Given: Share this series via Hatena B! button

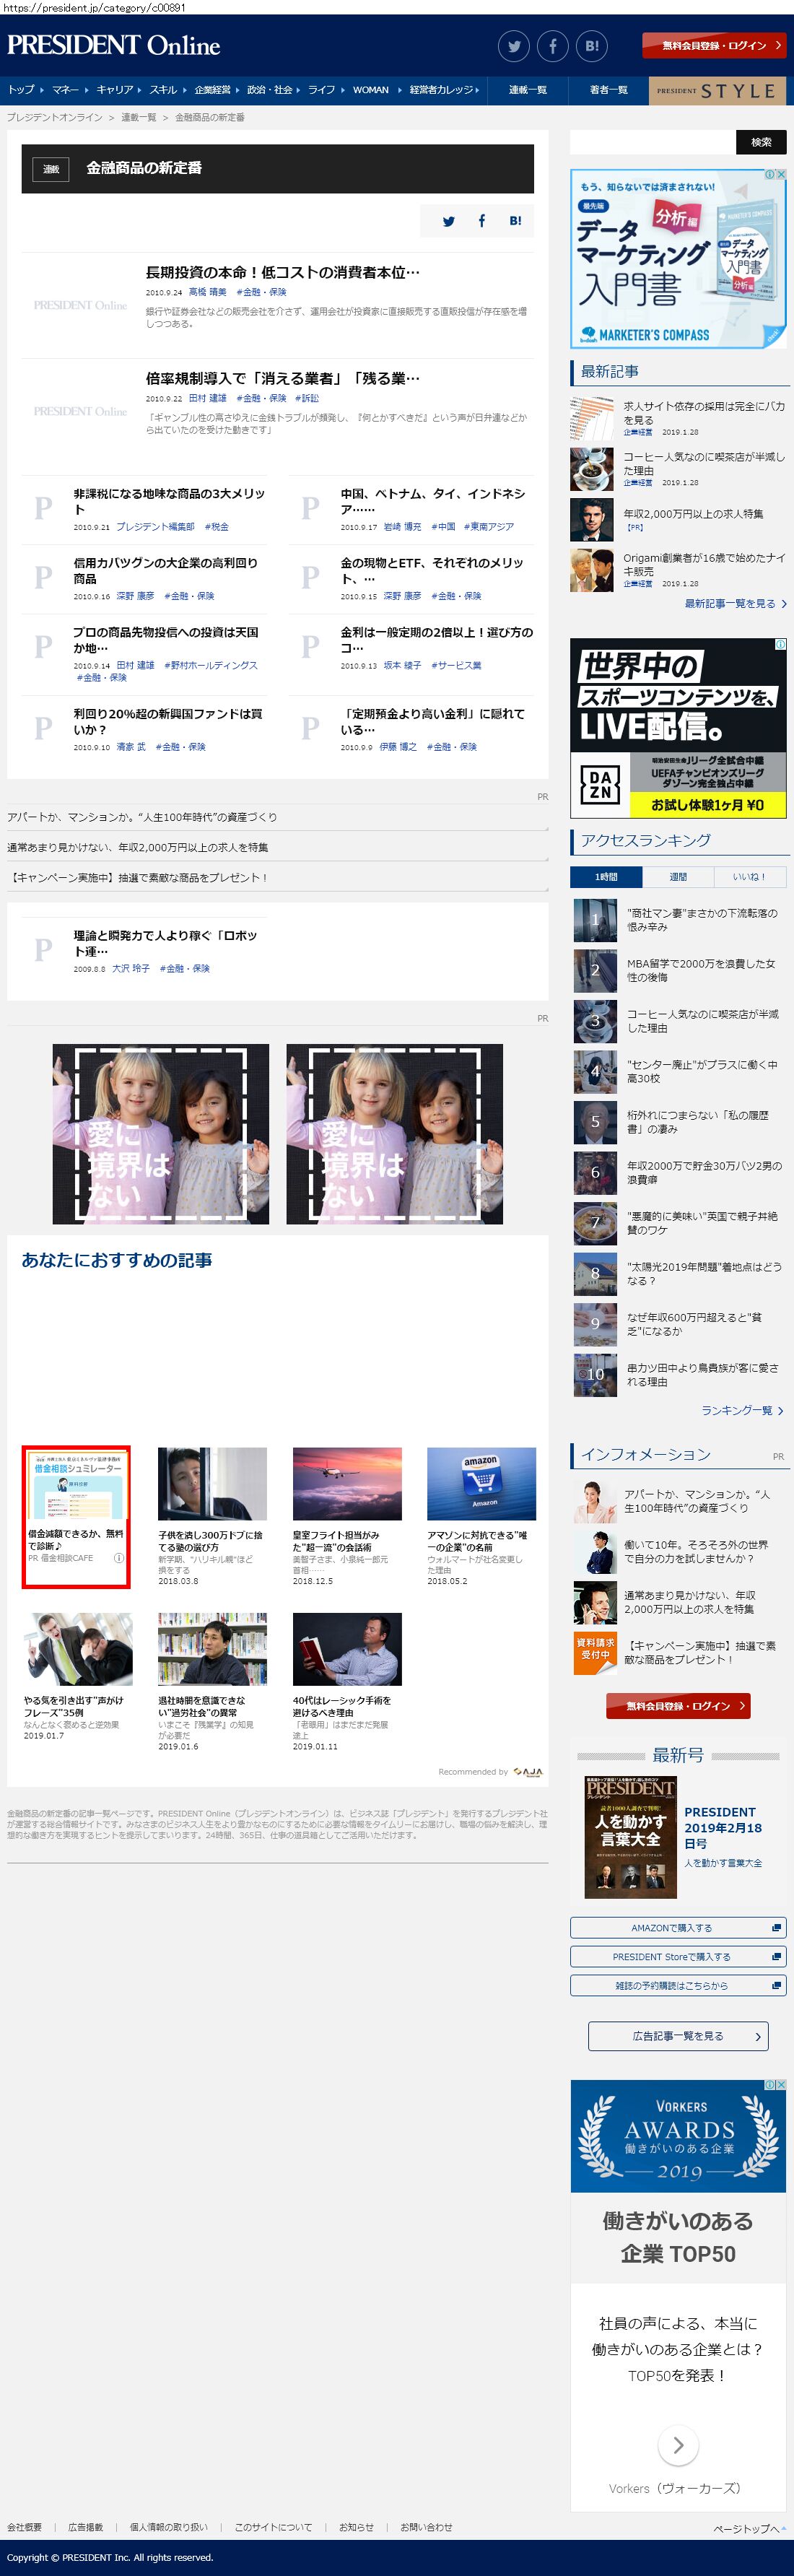Looking at the screenshot, I should (515, 221).
